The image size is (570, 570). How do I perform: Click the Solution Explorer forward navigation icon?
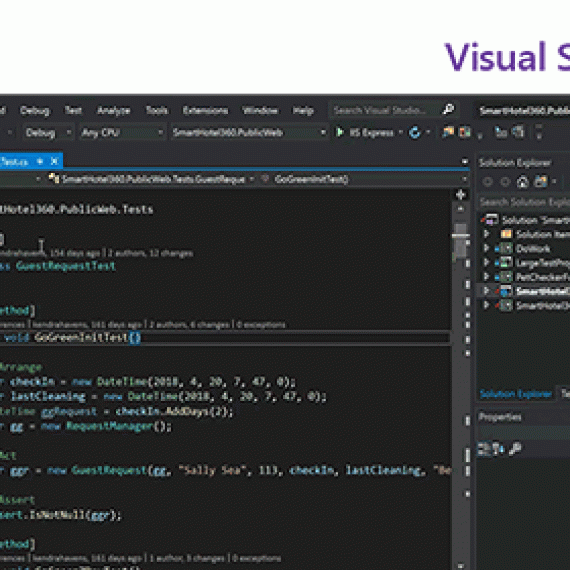click(x=505, y=181)
